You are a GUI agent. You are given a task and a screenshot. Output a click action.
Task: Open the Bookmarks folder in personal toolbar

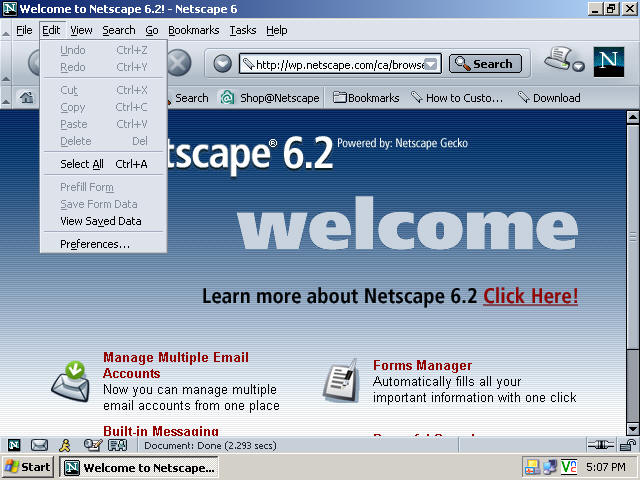point(366,98)
